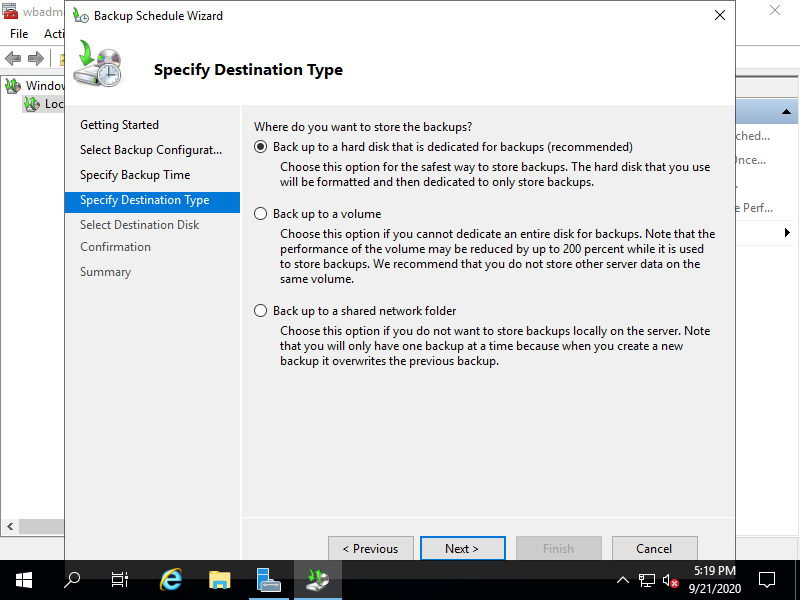Click the Next button in the wizard
Image resolution: width=800 pixels, height=600 pixels.
[463, 548]
